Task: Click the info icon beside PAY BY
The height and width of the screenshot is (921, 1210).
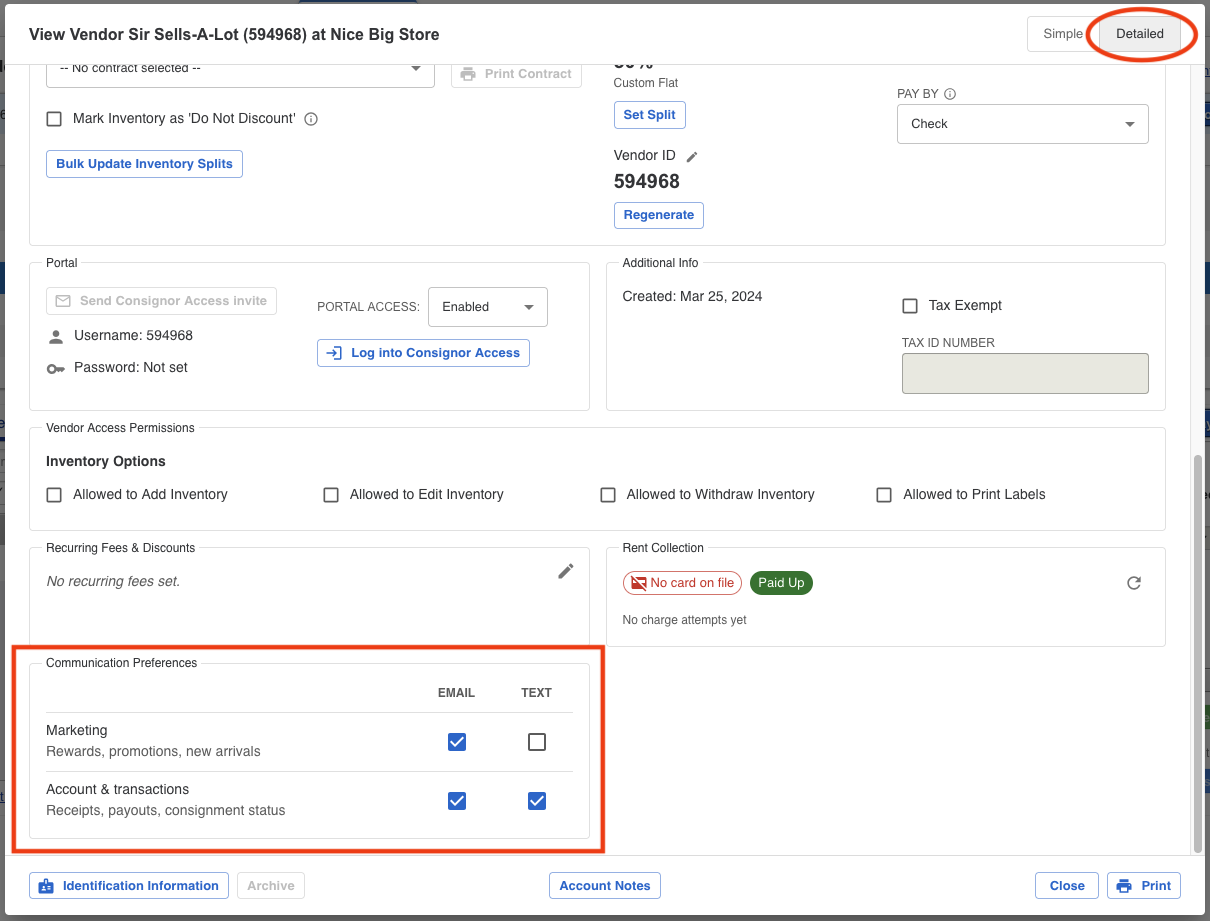Action: click(950, 94)
